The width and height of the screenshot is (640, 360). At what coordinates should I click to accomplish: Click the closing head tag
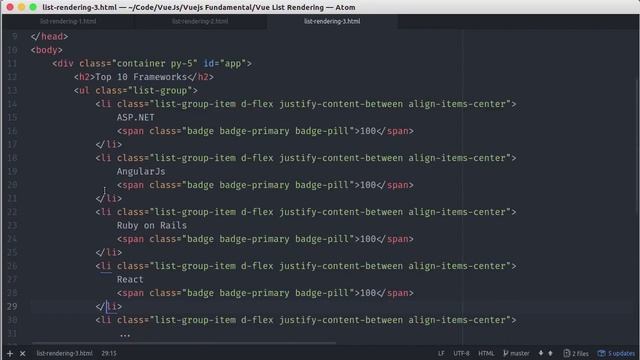(x=49, y=36)
